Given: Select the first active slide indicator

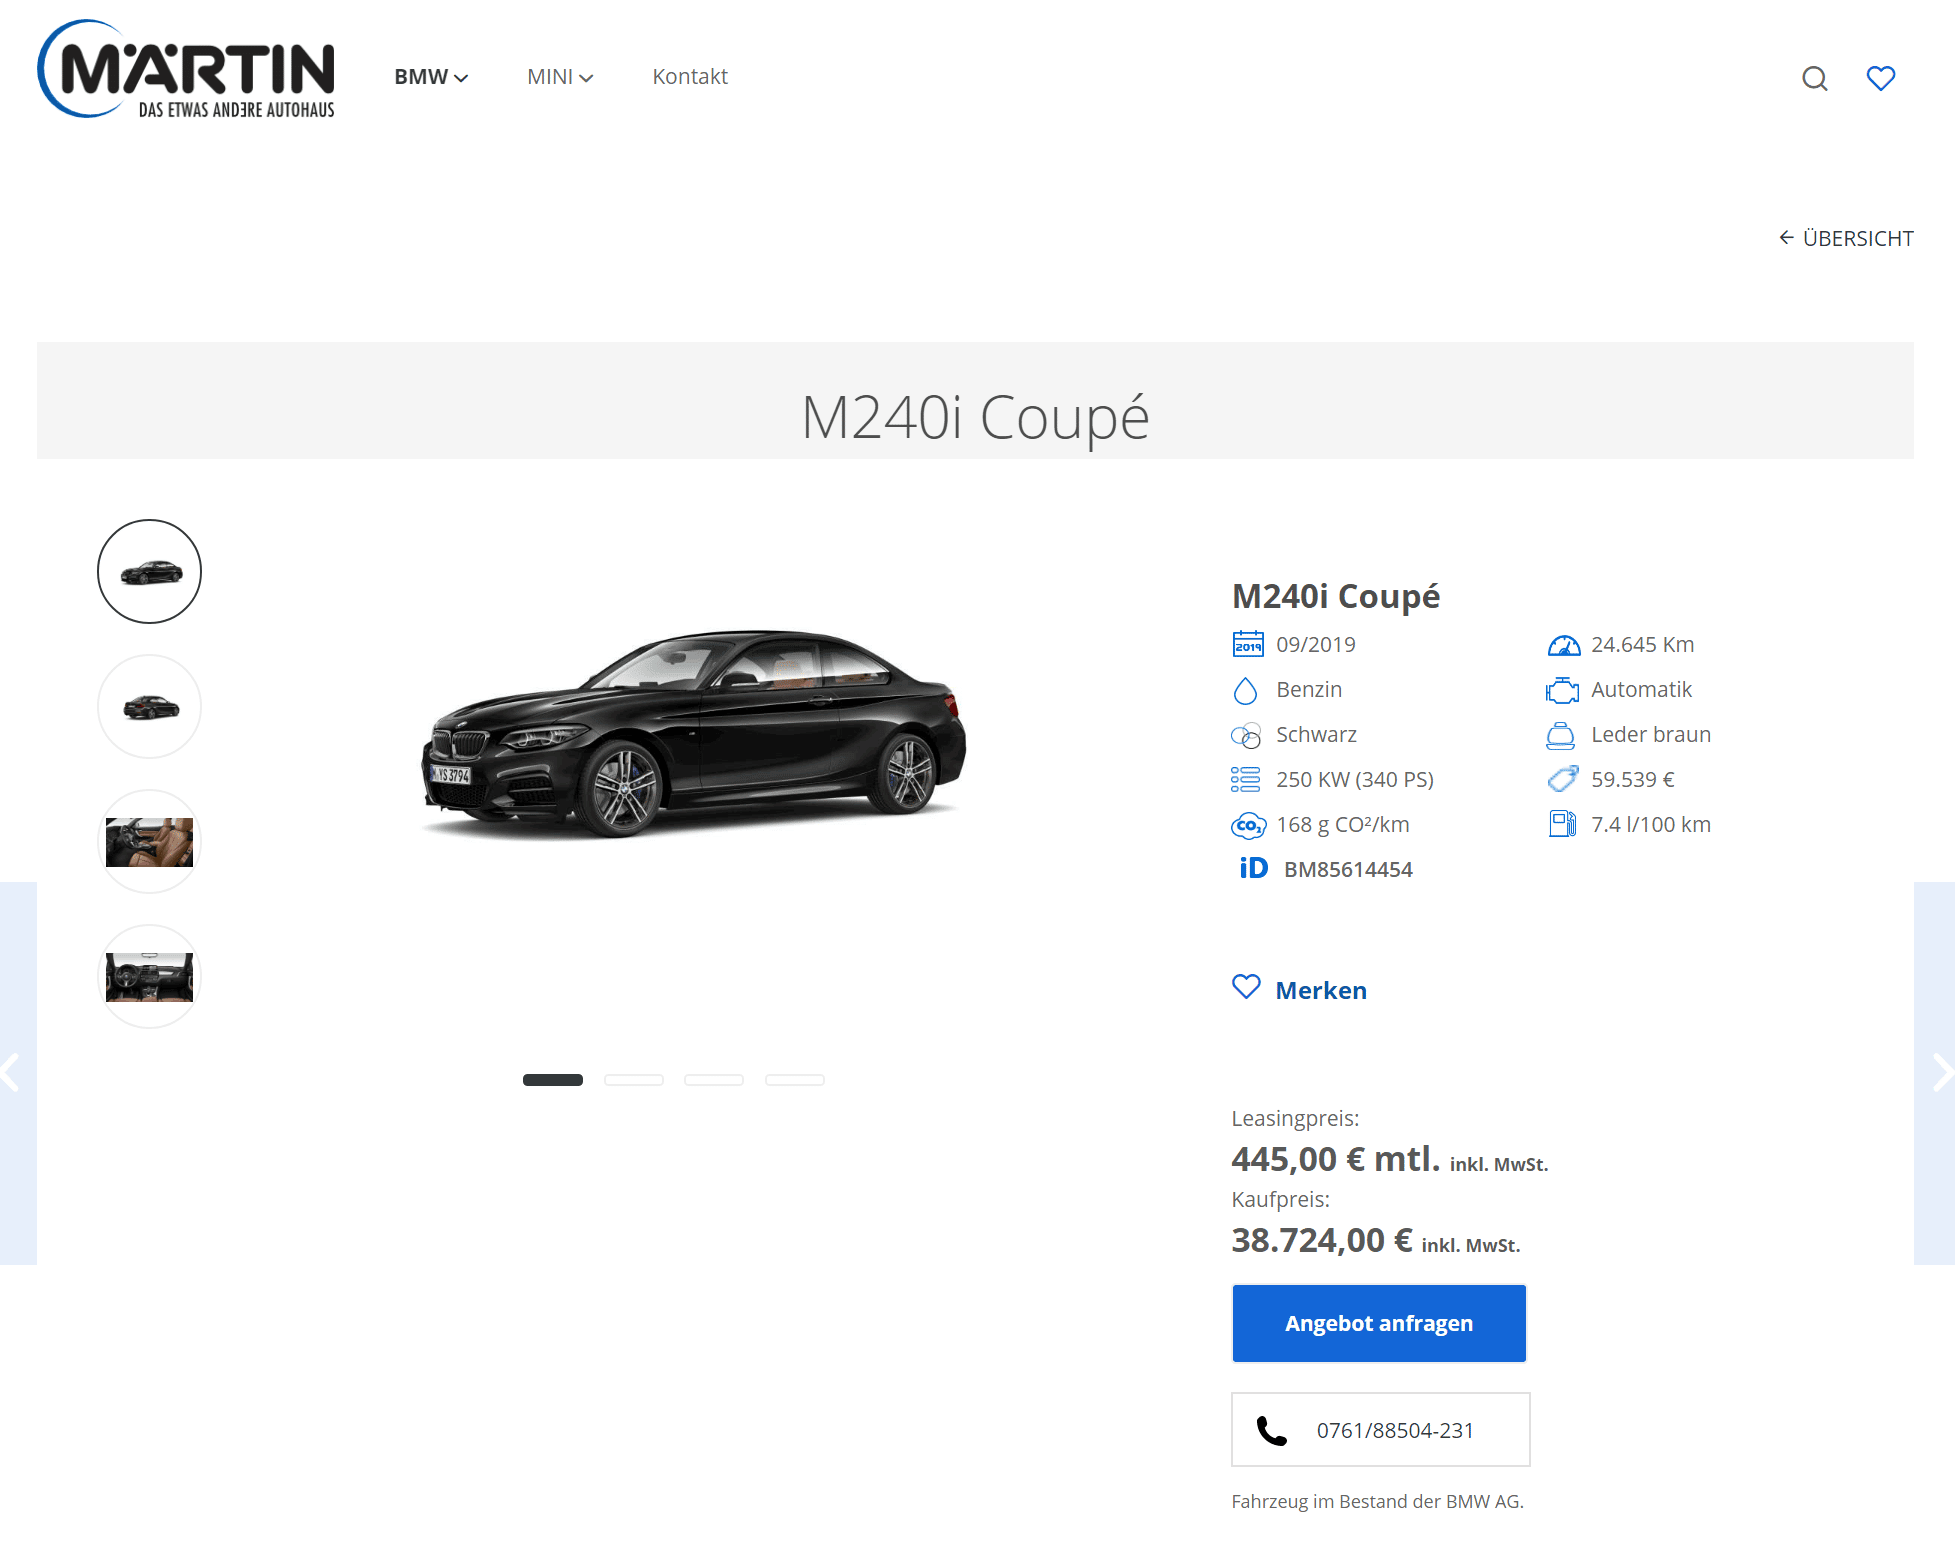Looking at the screenshot, I should (x=553, y=1080).
